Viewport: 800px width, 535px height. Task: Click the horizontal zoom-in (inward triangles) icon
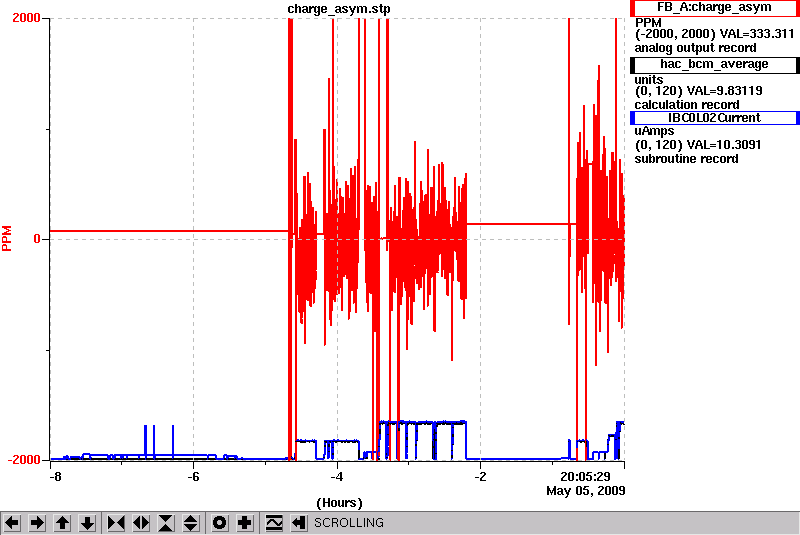click(116, 523)
